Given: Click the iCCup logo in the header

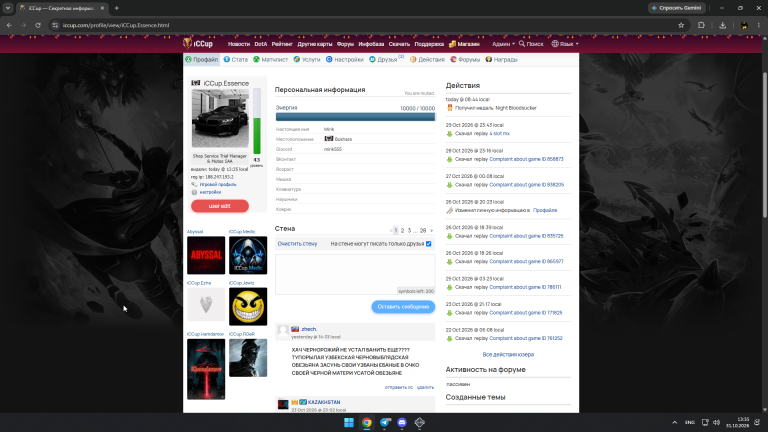Looking at the screenshot, I should tap(198, 44).
